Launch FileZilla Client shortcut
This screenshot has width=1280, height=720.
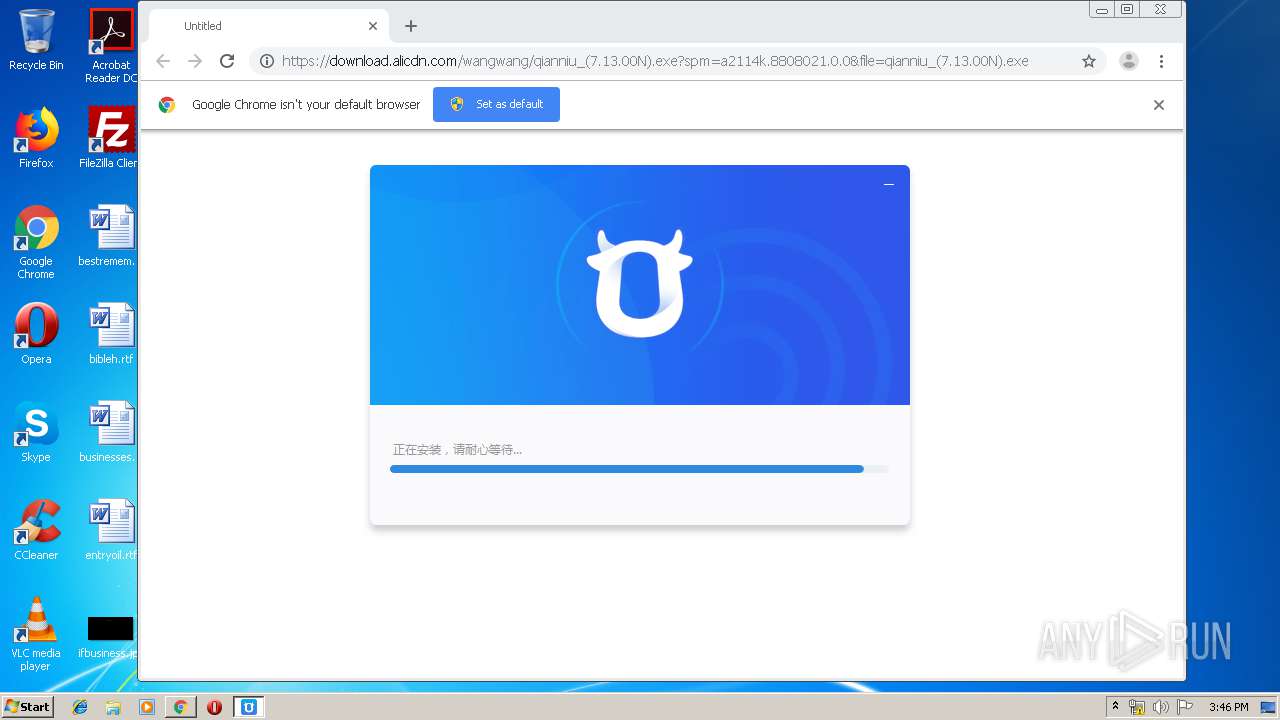[x=111, y=138]
